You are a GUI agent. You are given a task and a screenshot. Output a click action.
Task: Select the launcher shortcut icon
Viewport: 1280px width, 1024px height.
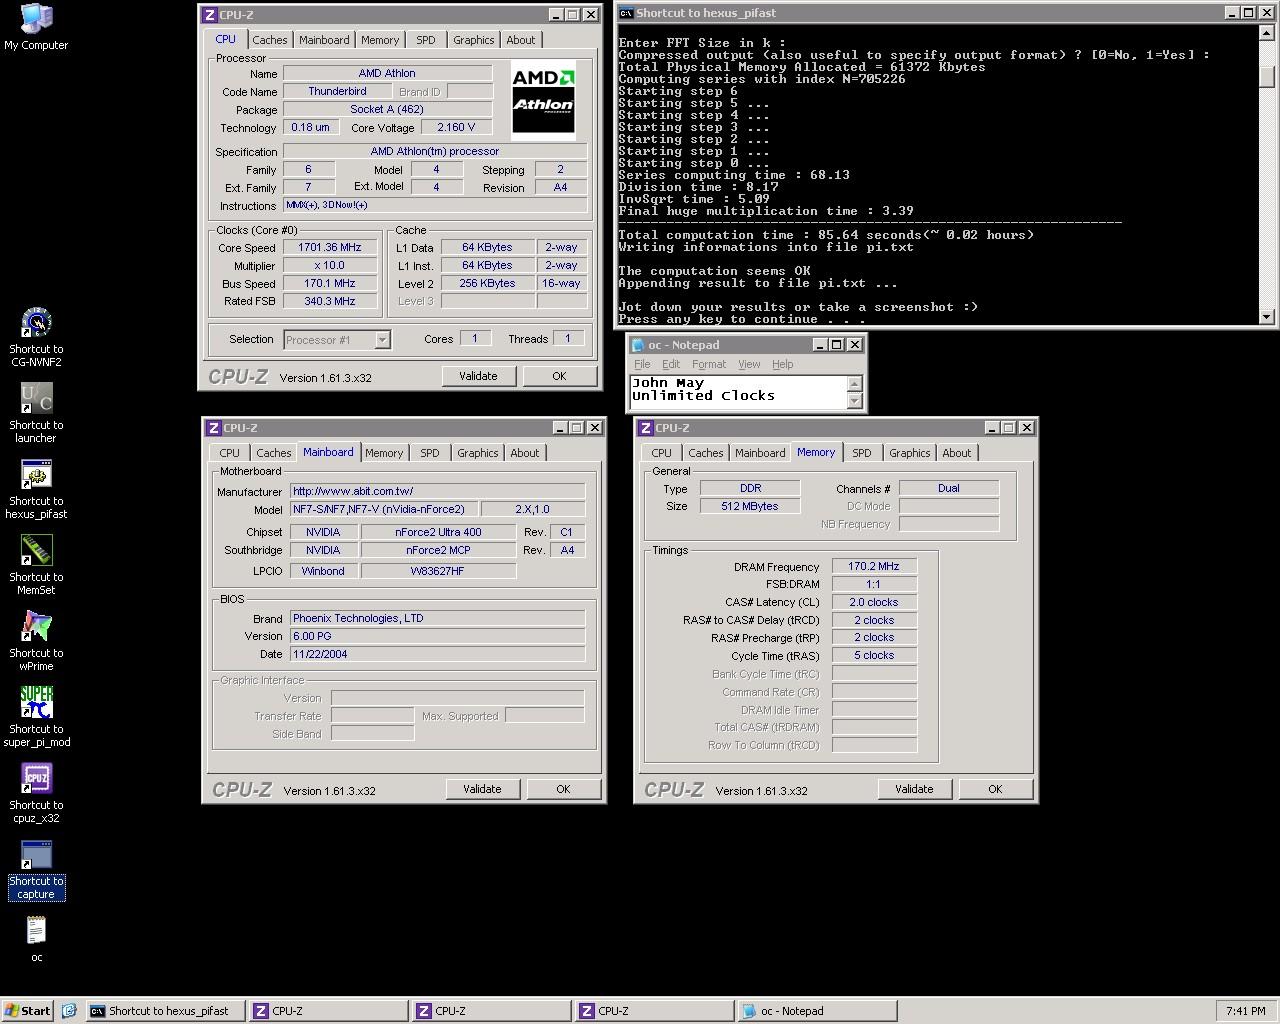[x=36, y=399]
